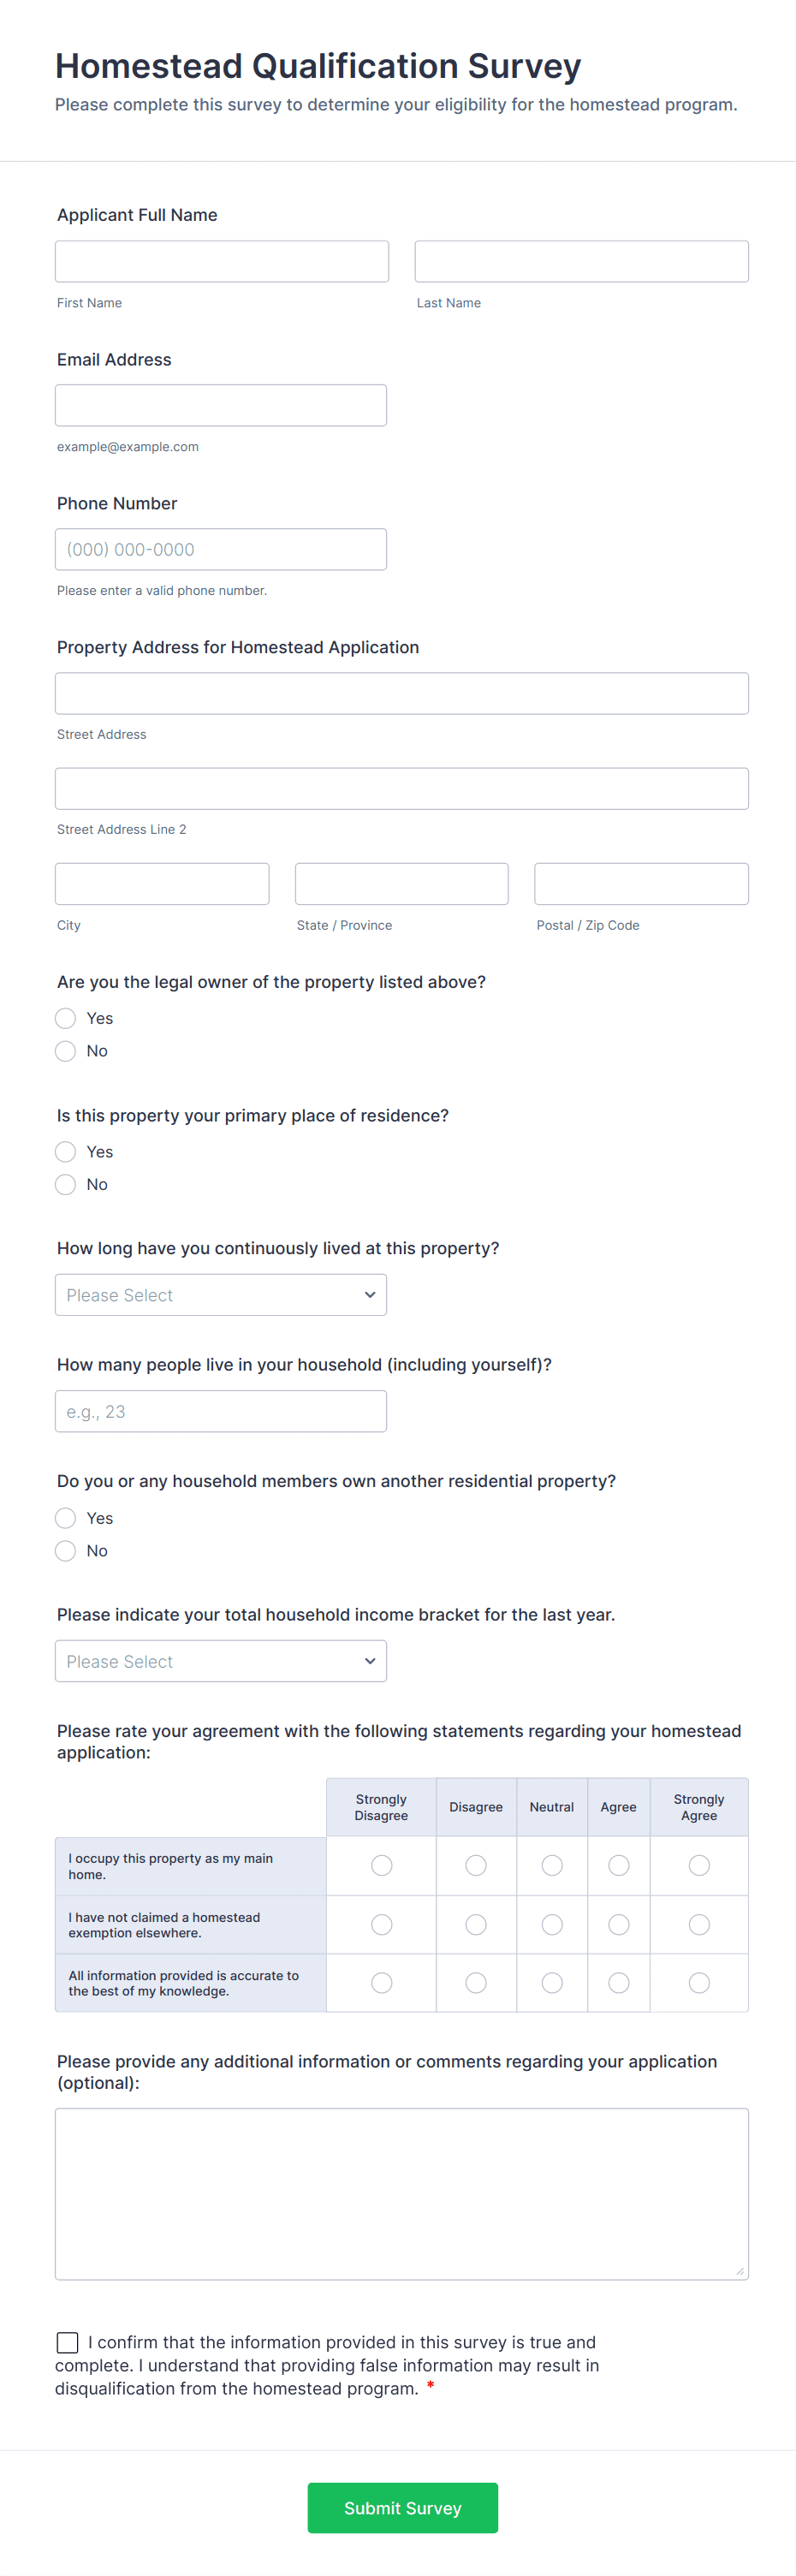Click the household size number input
The image size is (796, 2576).
click(x=221, y=1411)
